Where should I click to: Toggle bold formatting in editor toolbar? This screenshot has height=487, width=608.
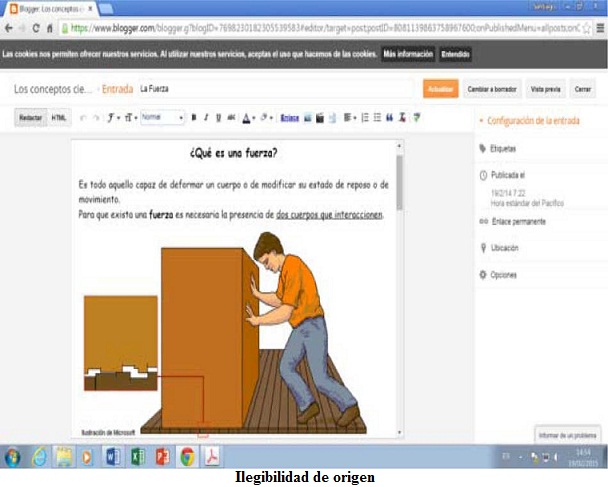coord(194,118)
